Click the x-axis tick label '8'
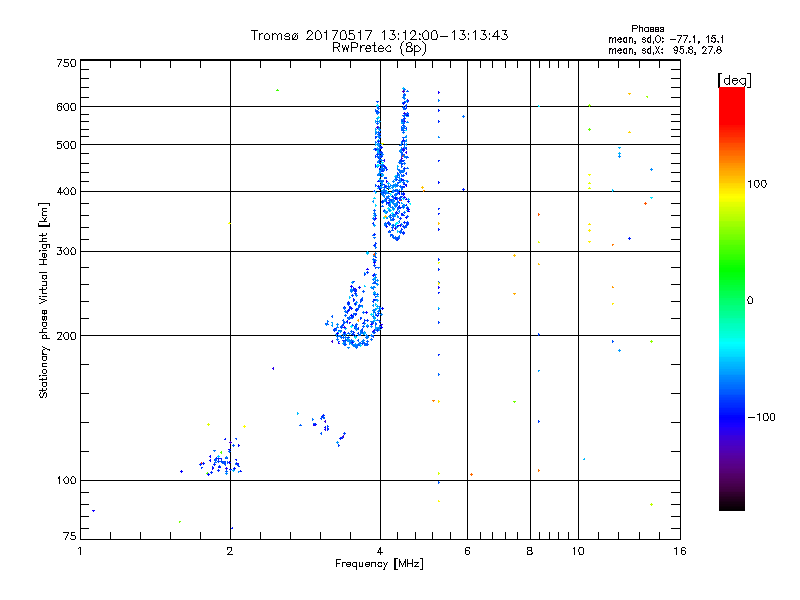The image size is (800, 600). (x=530, y=551)
